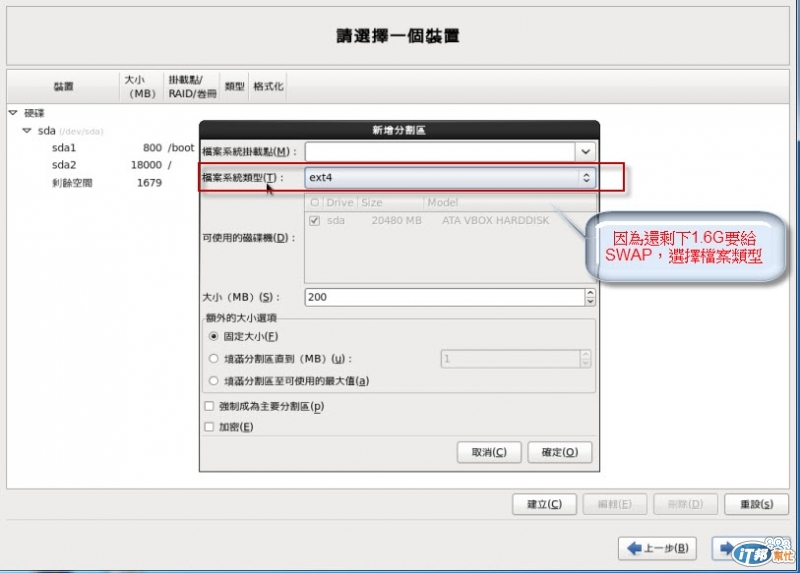Select the Drive radio header in disk list
800x573 pixels.
coord(315,203)
